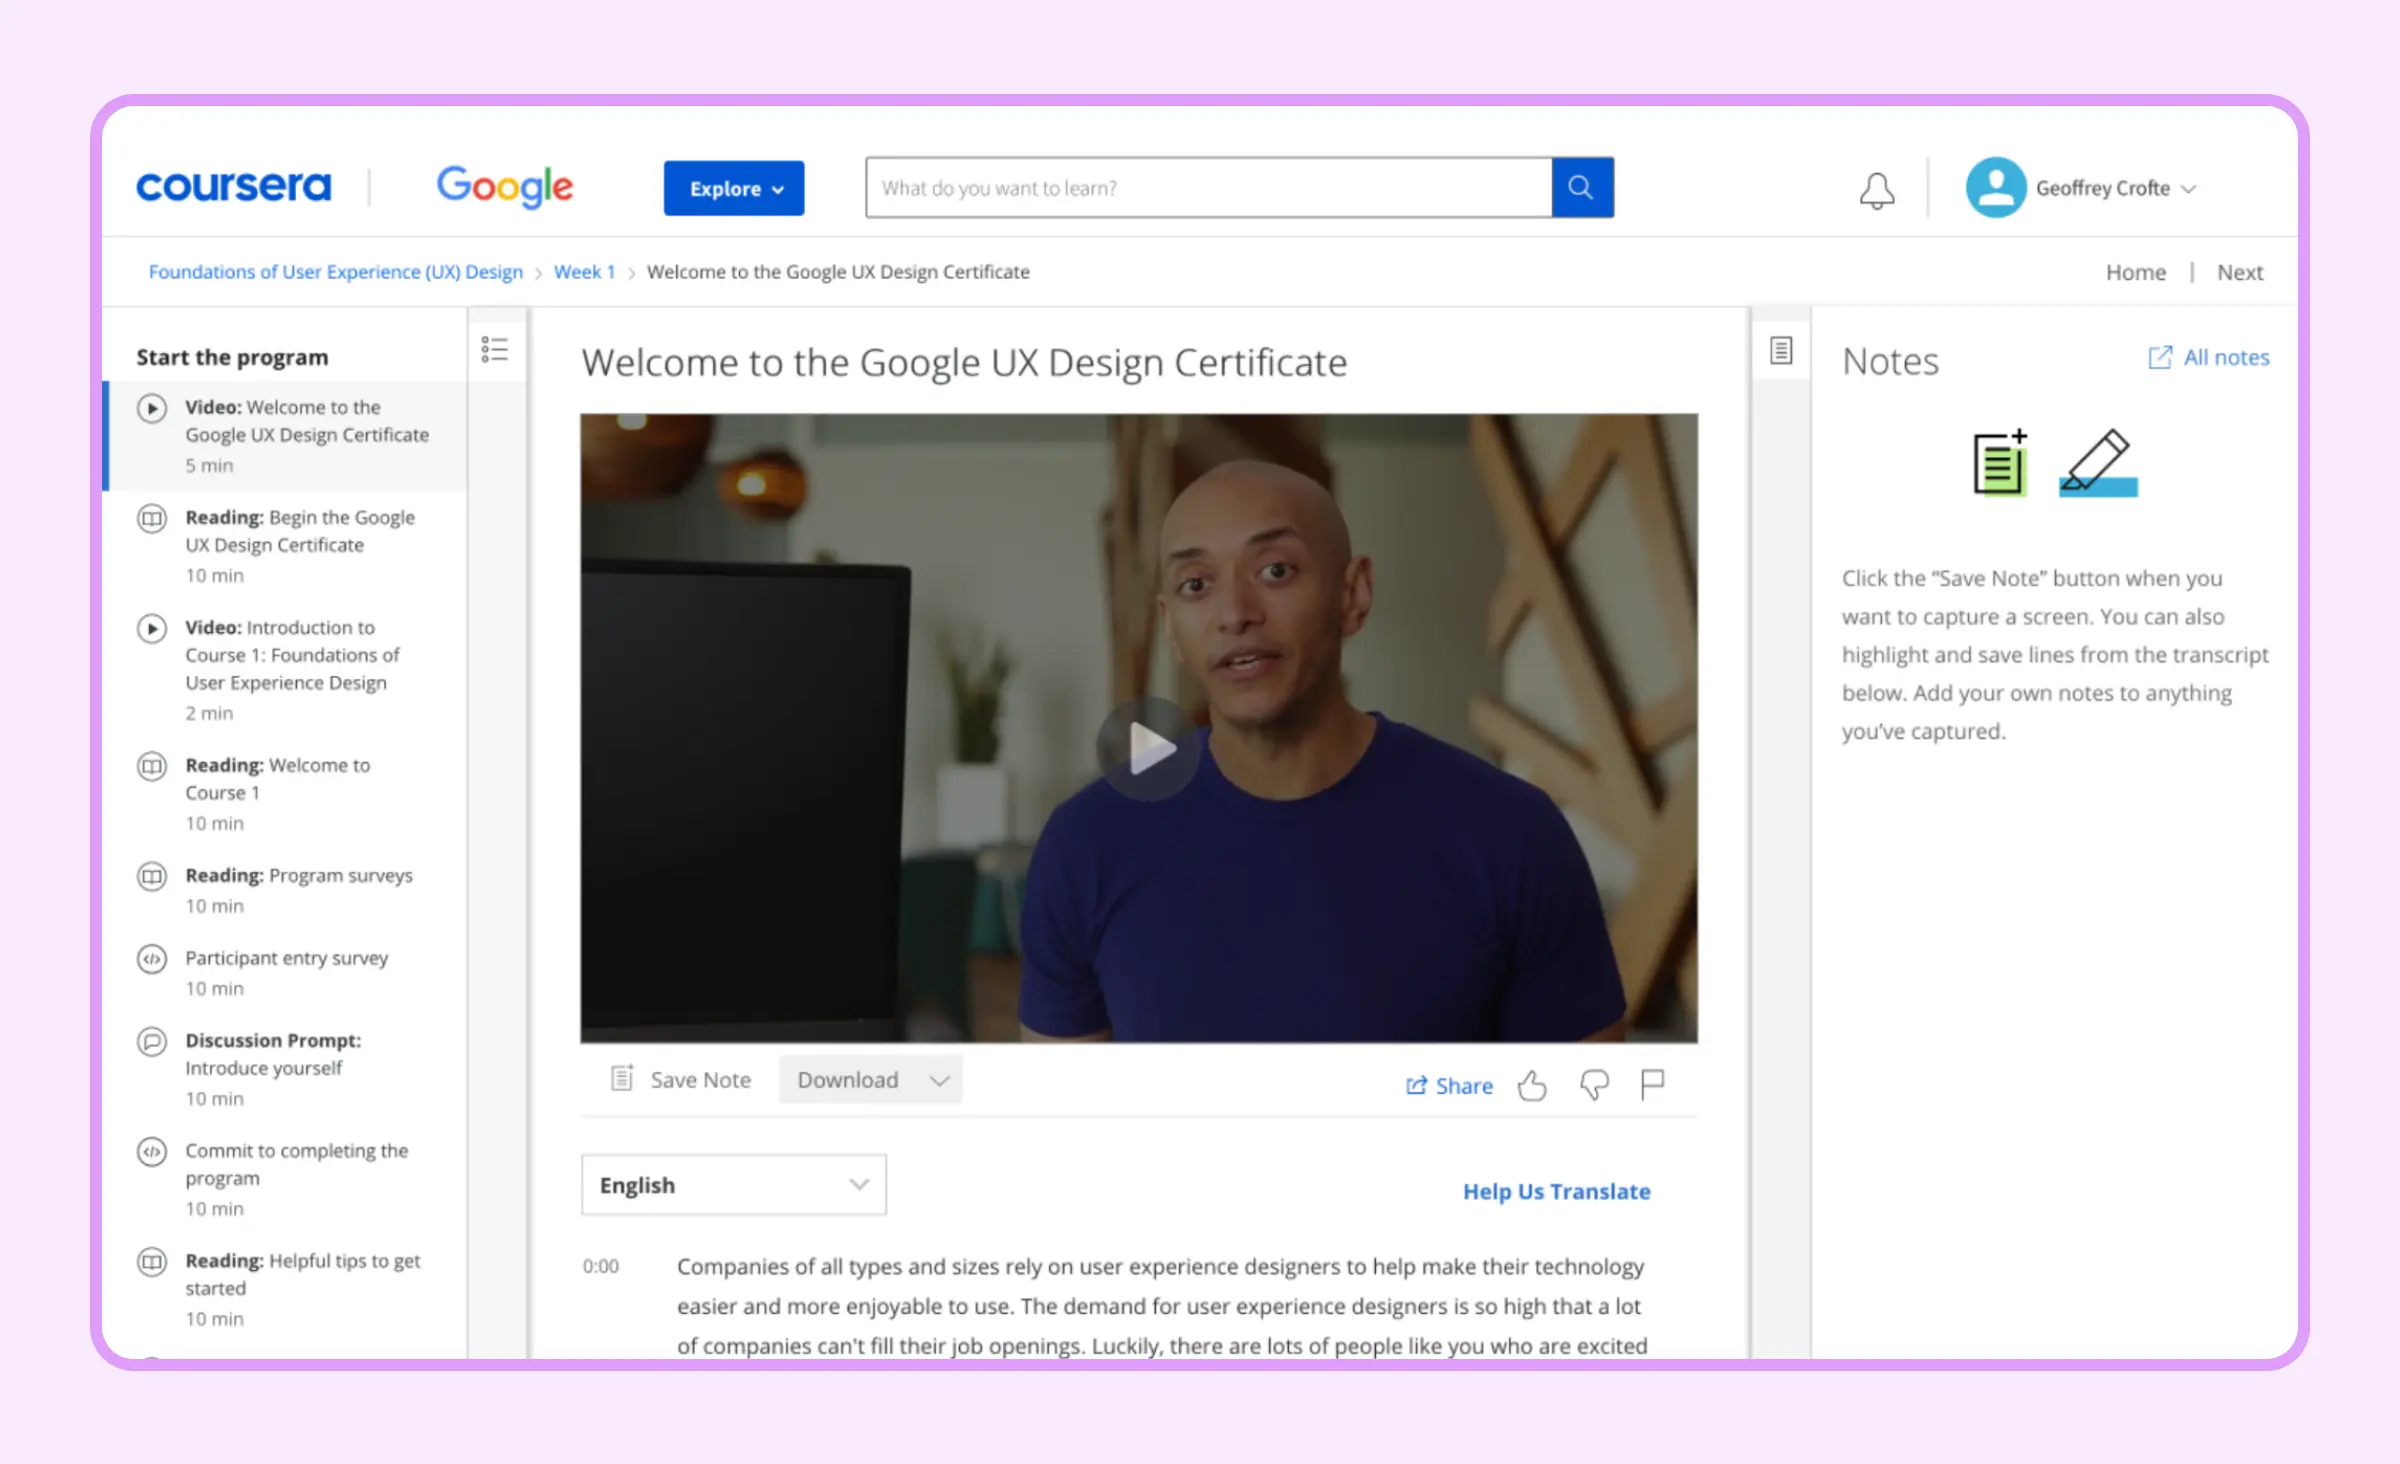
Task: Click the search input field
Action: (1212, 187)
